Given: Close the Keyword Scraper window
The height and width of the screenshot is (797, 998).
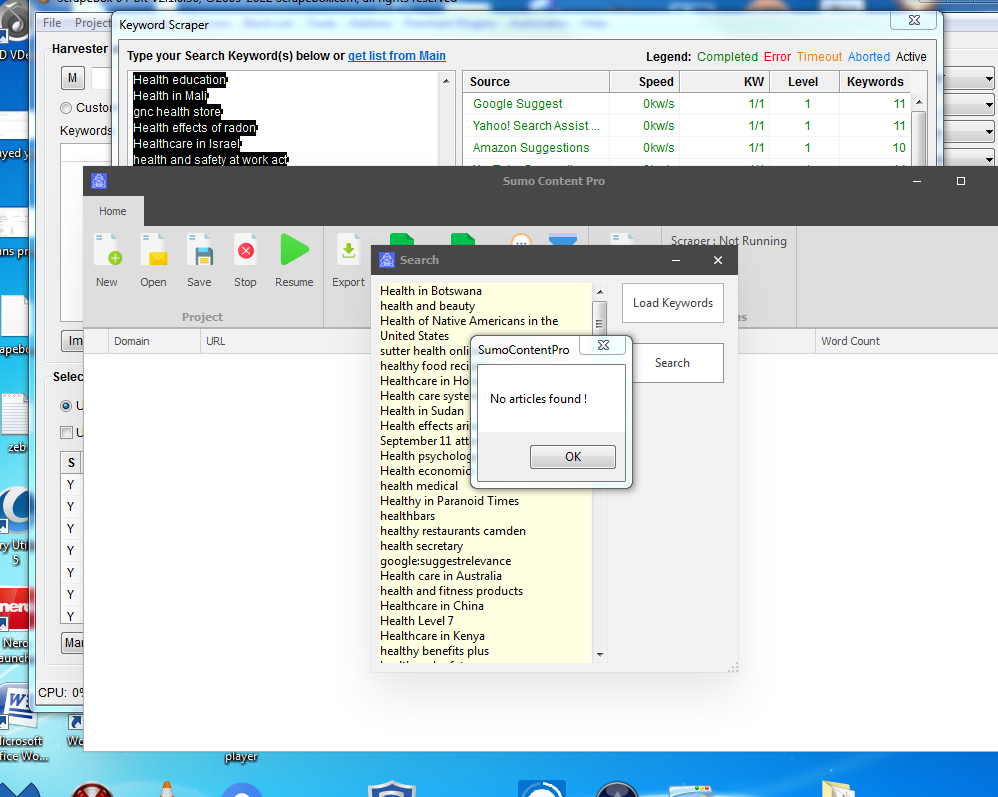Looking at the screenshot, I should coord(914,20).
